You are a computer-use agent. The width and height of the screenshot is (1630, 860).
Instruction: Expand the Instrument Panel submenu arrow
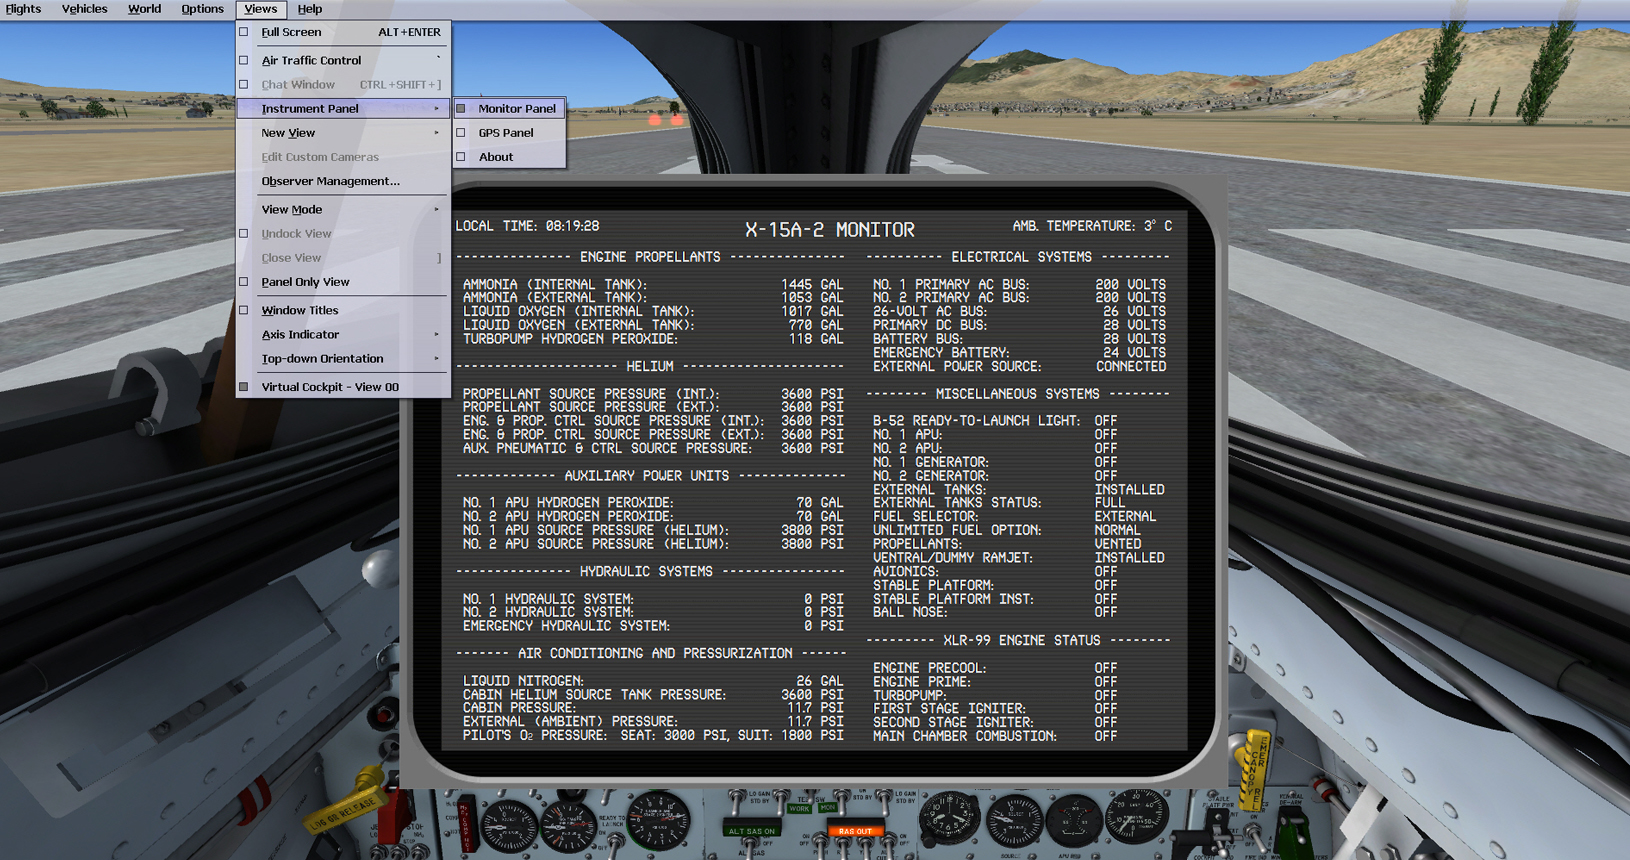[436, 108]
